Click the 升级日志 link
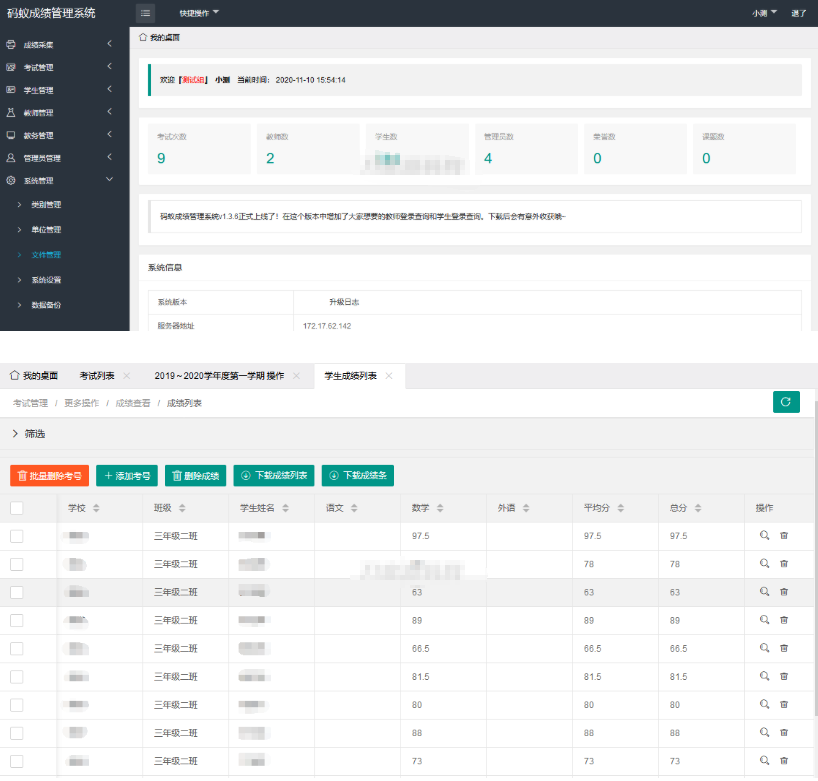Image resolution: width=818 pixels, height=781 pixels. coord(343,301)
